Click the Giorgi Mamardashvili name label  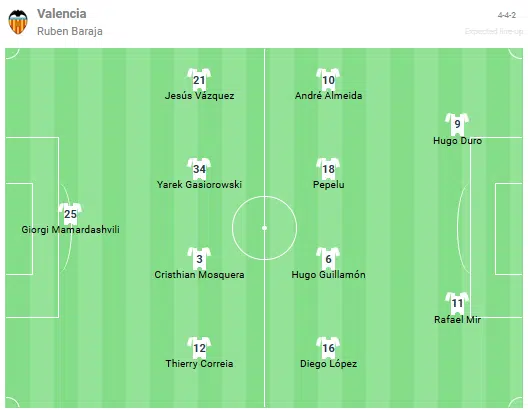(x=70, y=230)
